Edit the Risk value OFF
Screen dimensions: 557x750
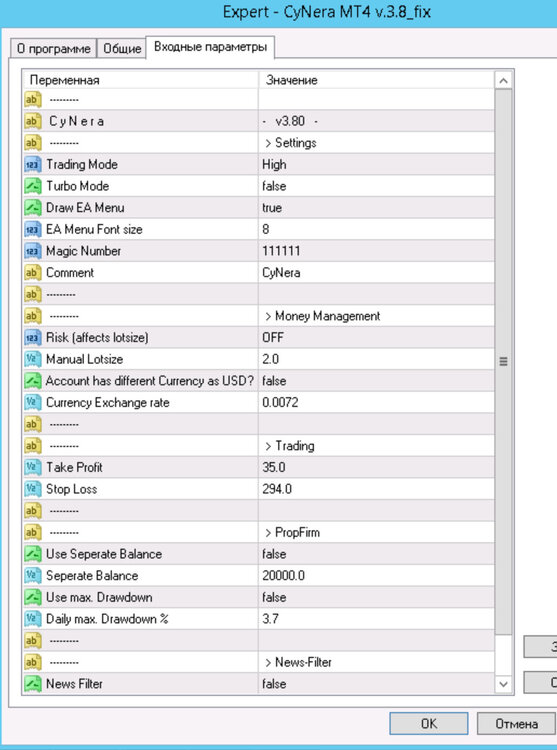pyautogui.click(x=273, y=338)
